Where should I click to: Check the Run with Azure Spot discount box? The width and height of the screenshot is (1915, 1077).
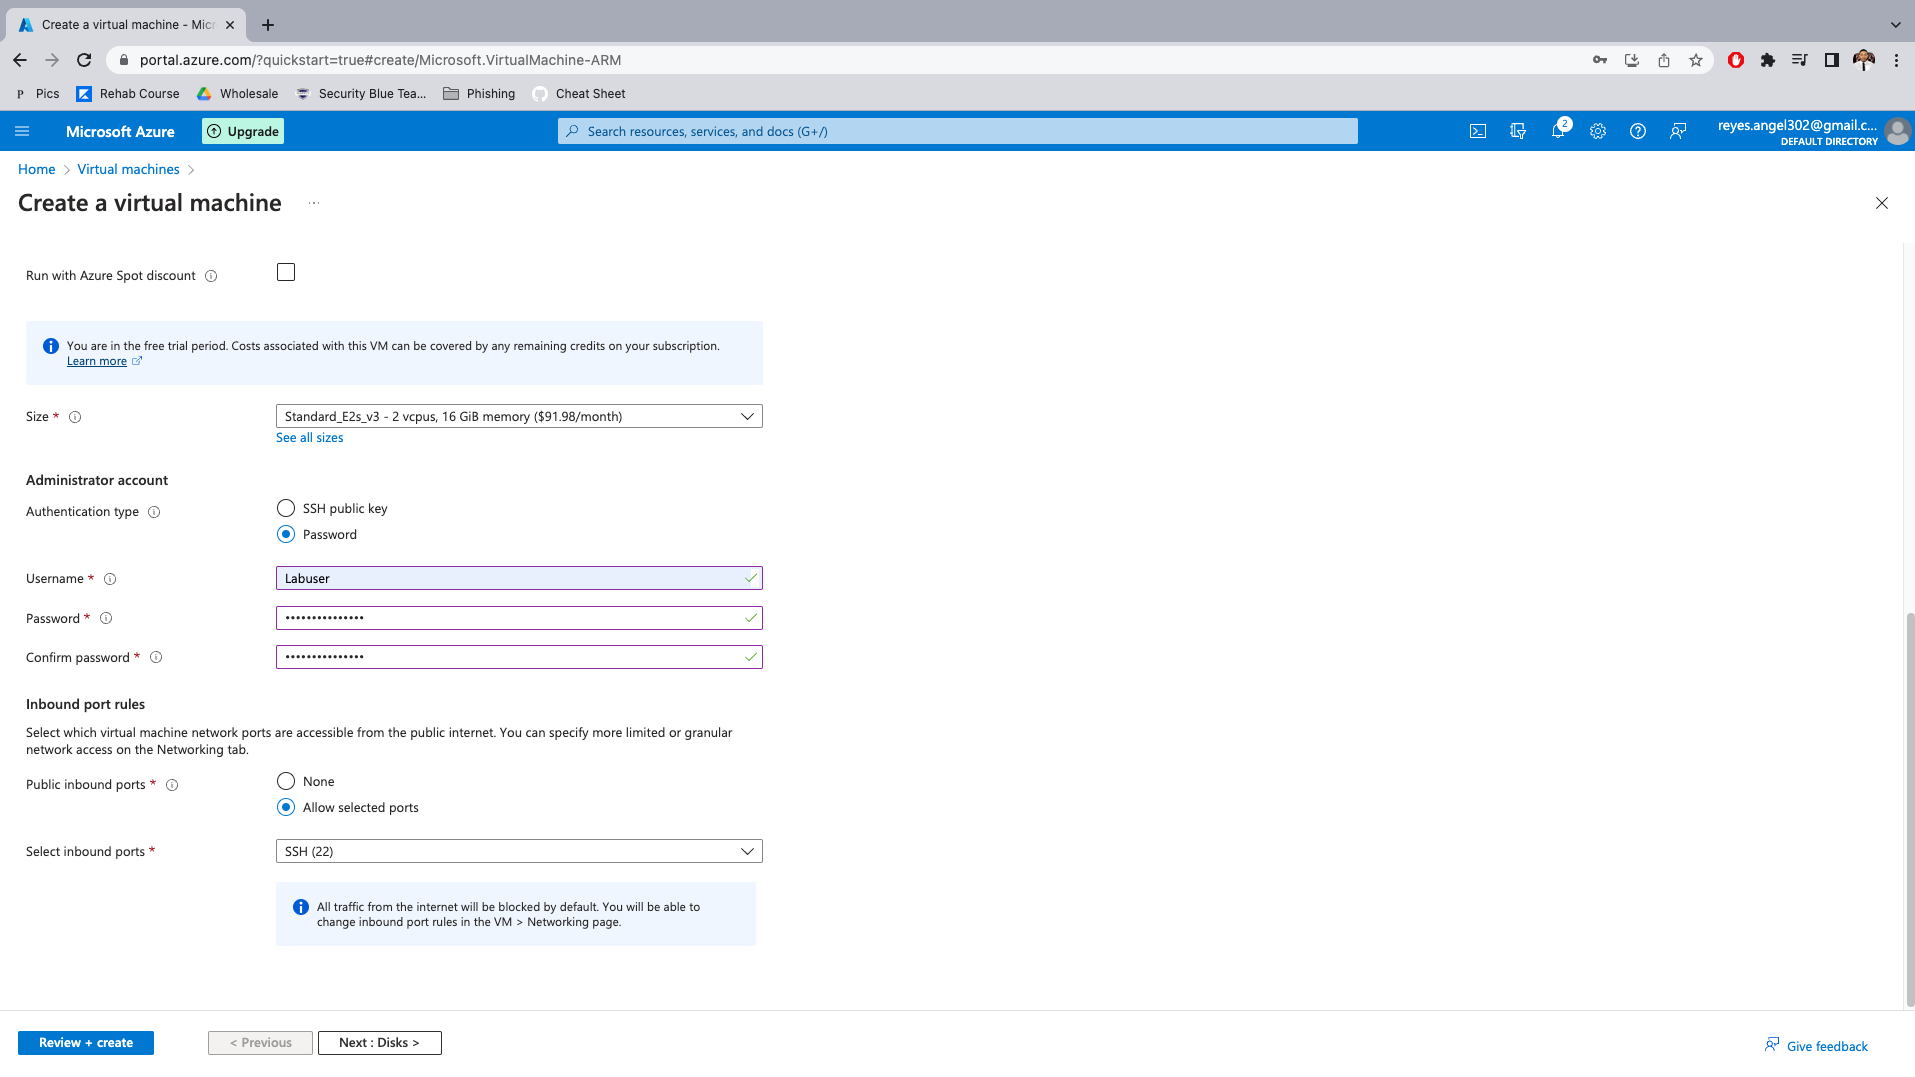(x=285, y=271)
